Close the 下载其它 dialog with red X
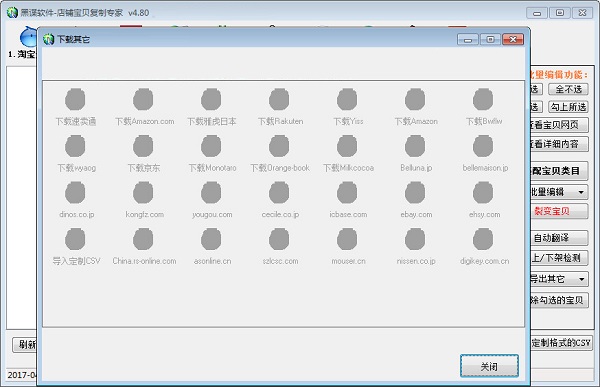The image size is (600, 387). pos(513,39)
